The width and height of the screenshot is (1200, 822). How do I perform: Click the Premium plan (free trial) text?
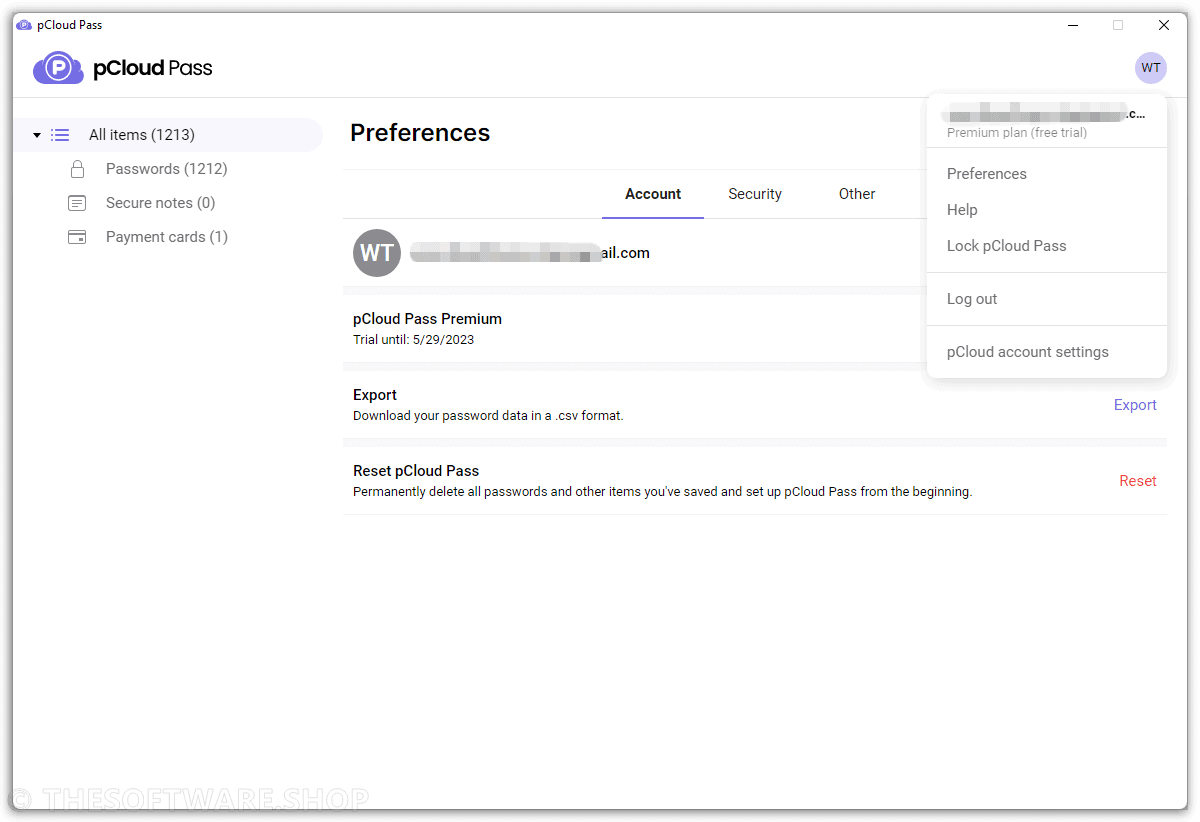pyautogui.click(x=1017, y=132)
